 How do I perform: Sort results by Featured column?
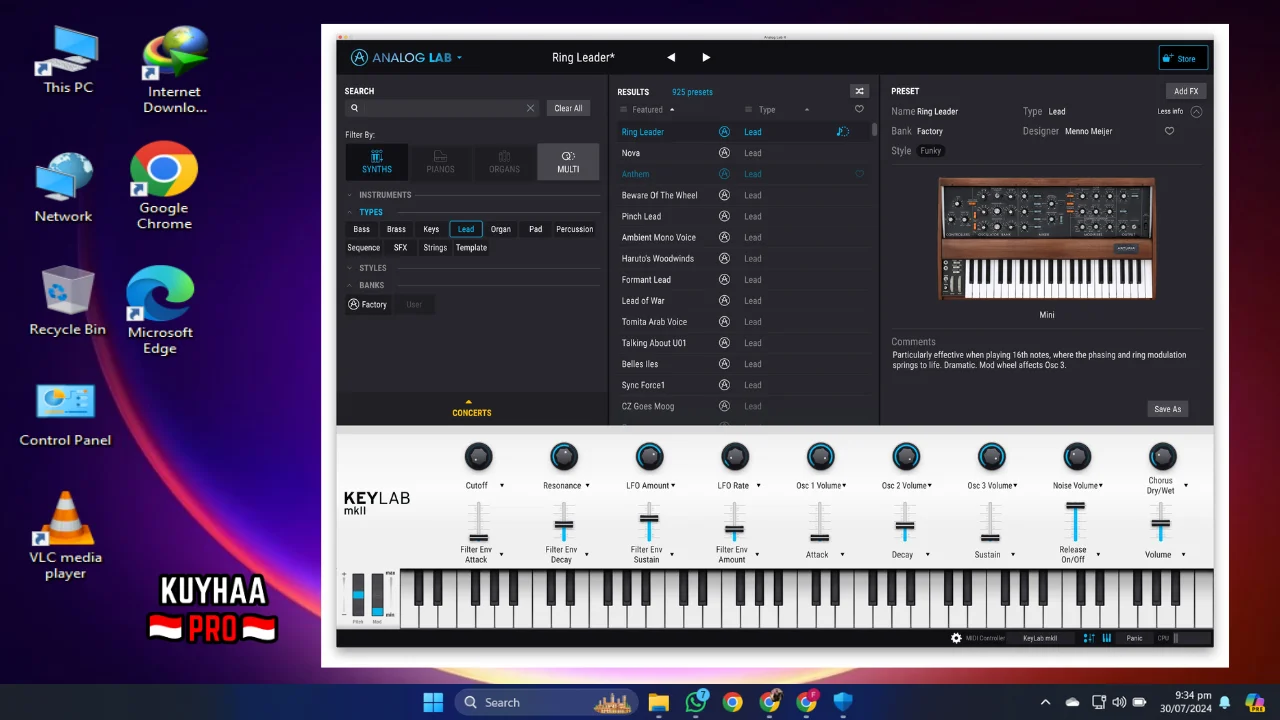point(648,109)
